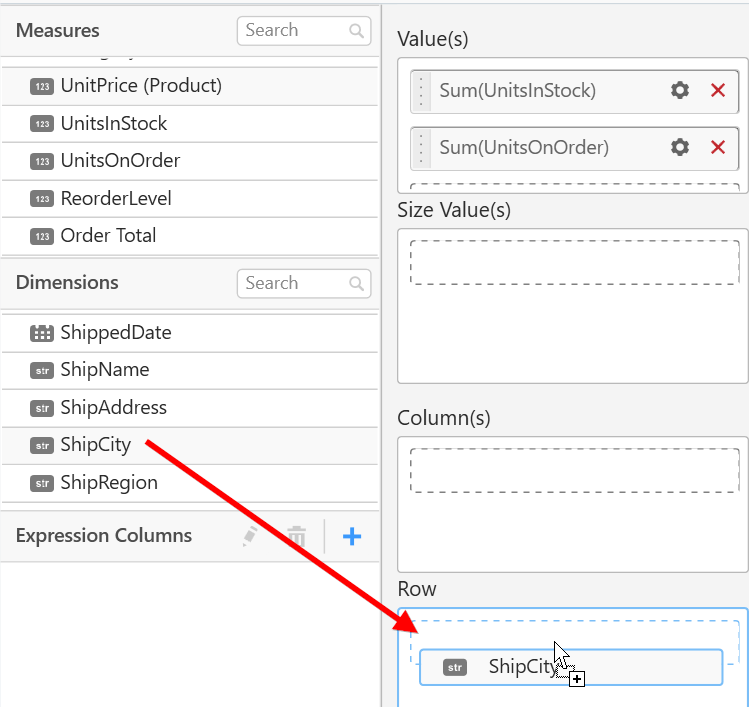Pick the ShippedDate dimension

115,333
